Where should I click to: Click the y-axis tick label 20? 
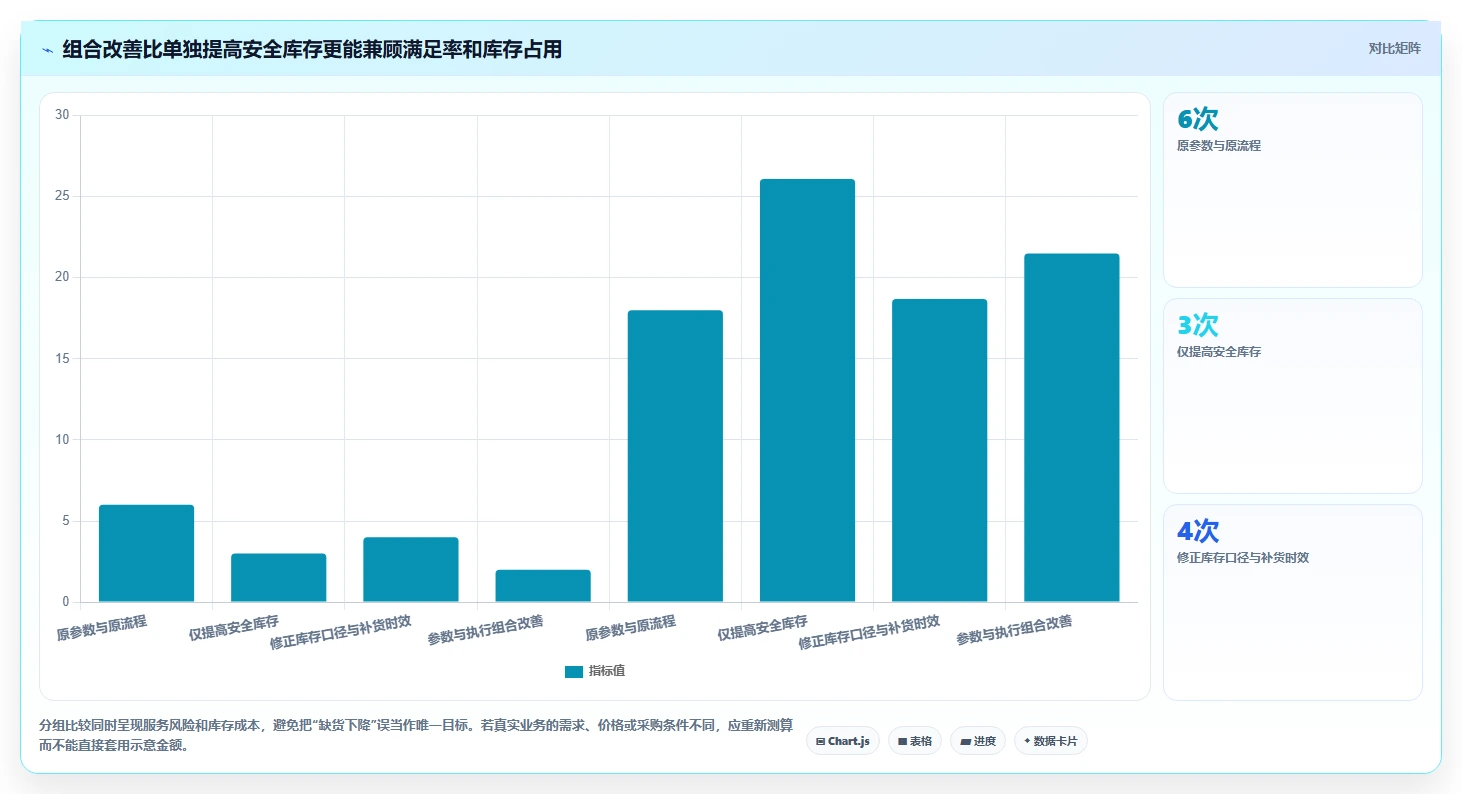tap(62, 277)
